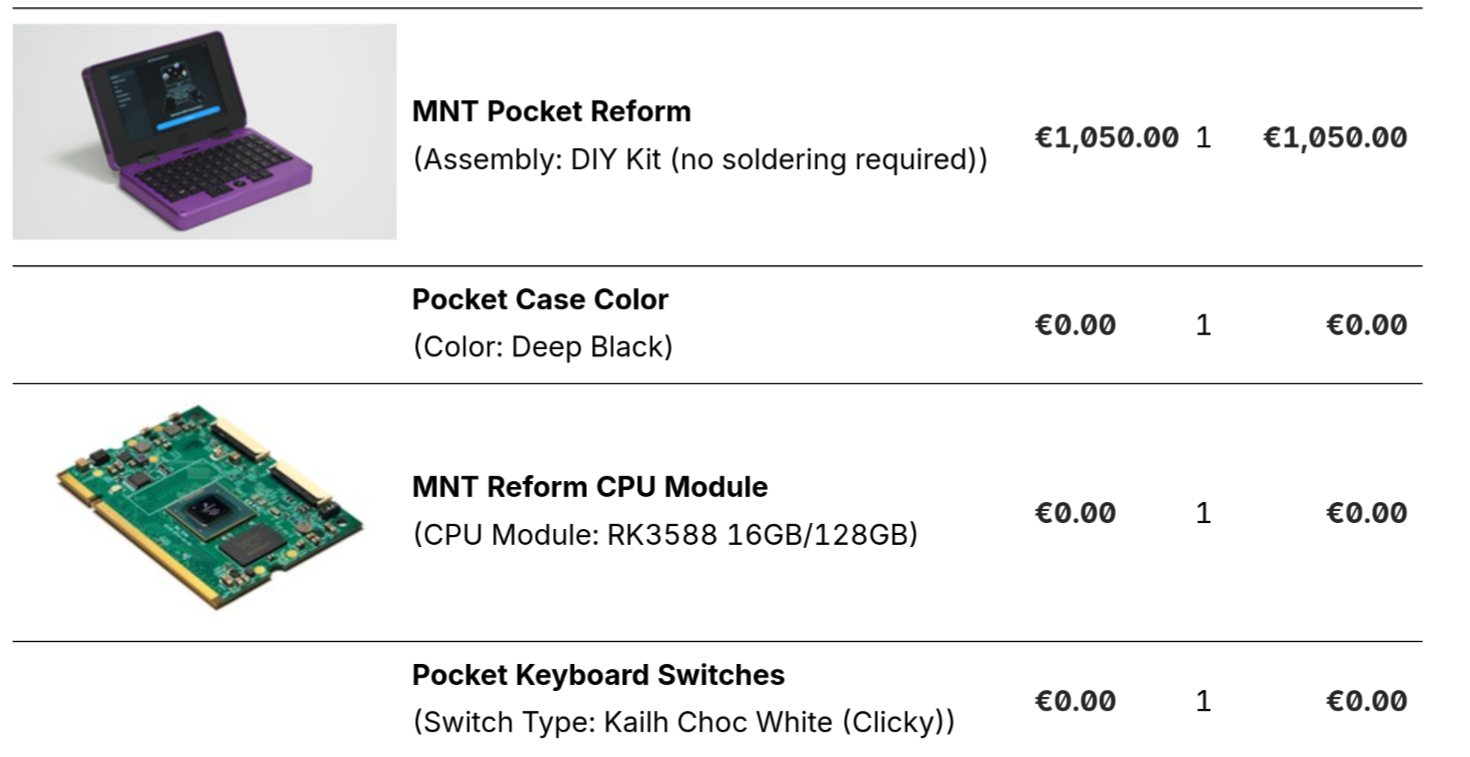The height and width of the screenshot is (757, 1470).
Task: Click the quantity in the Pocket Case Color row
Action: click(x=1203, y=325)
